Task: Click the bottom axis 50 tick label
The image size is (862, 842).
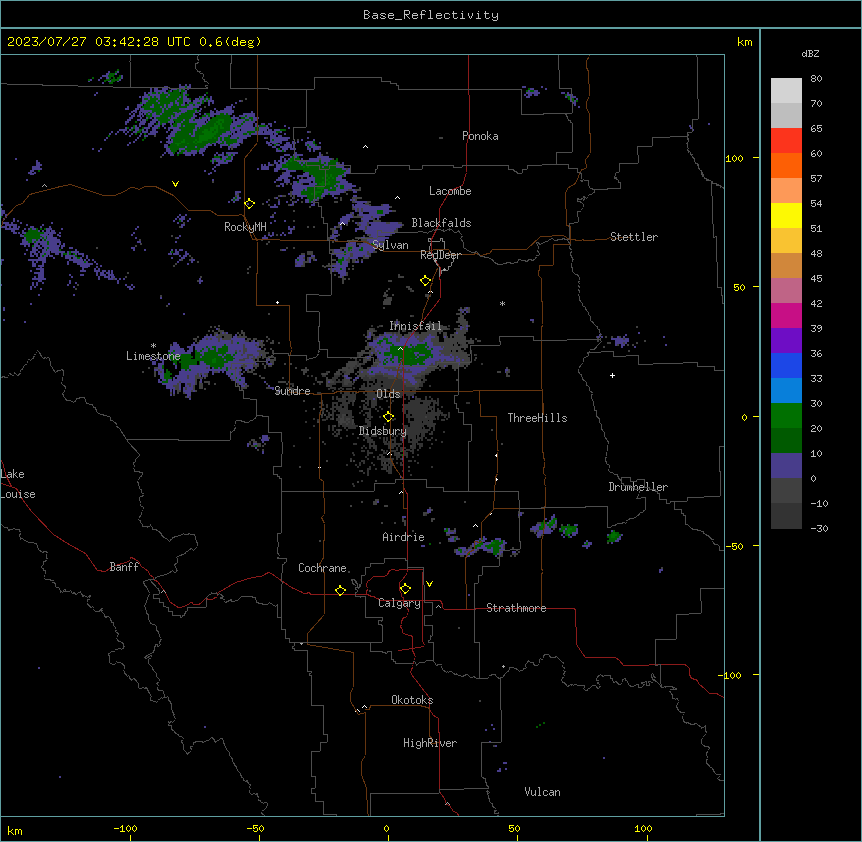Action: click(514, 828)
